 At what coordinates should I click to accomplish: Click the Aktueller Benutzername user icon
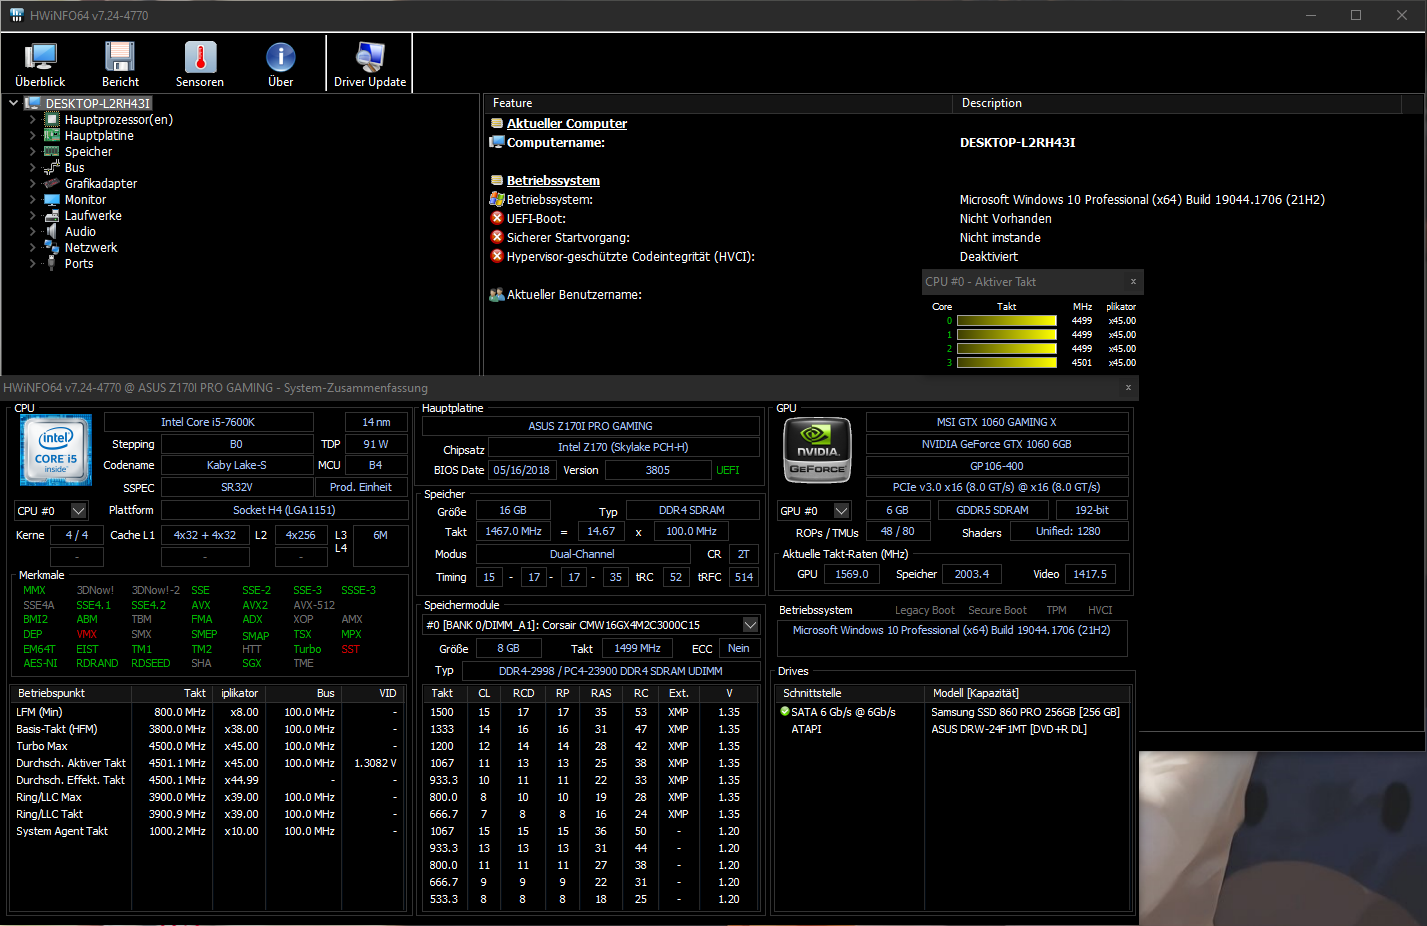tap(496, 295)
